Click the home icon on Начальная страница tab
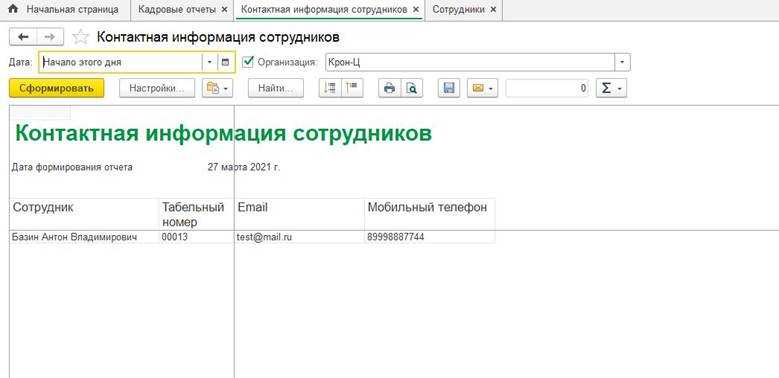 click(x=14, y=9)
